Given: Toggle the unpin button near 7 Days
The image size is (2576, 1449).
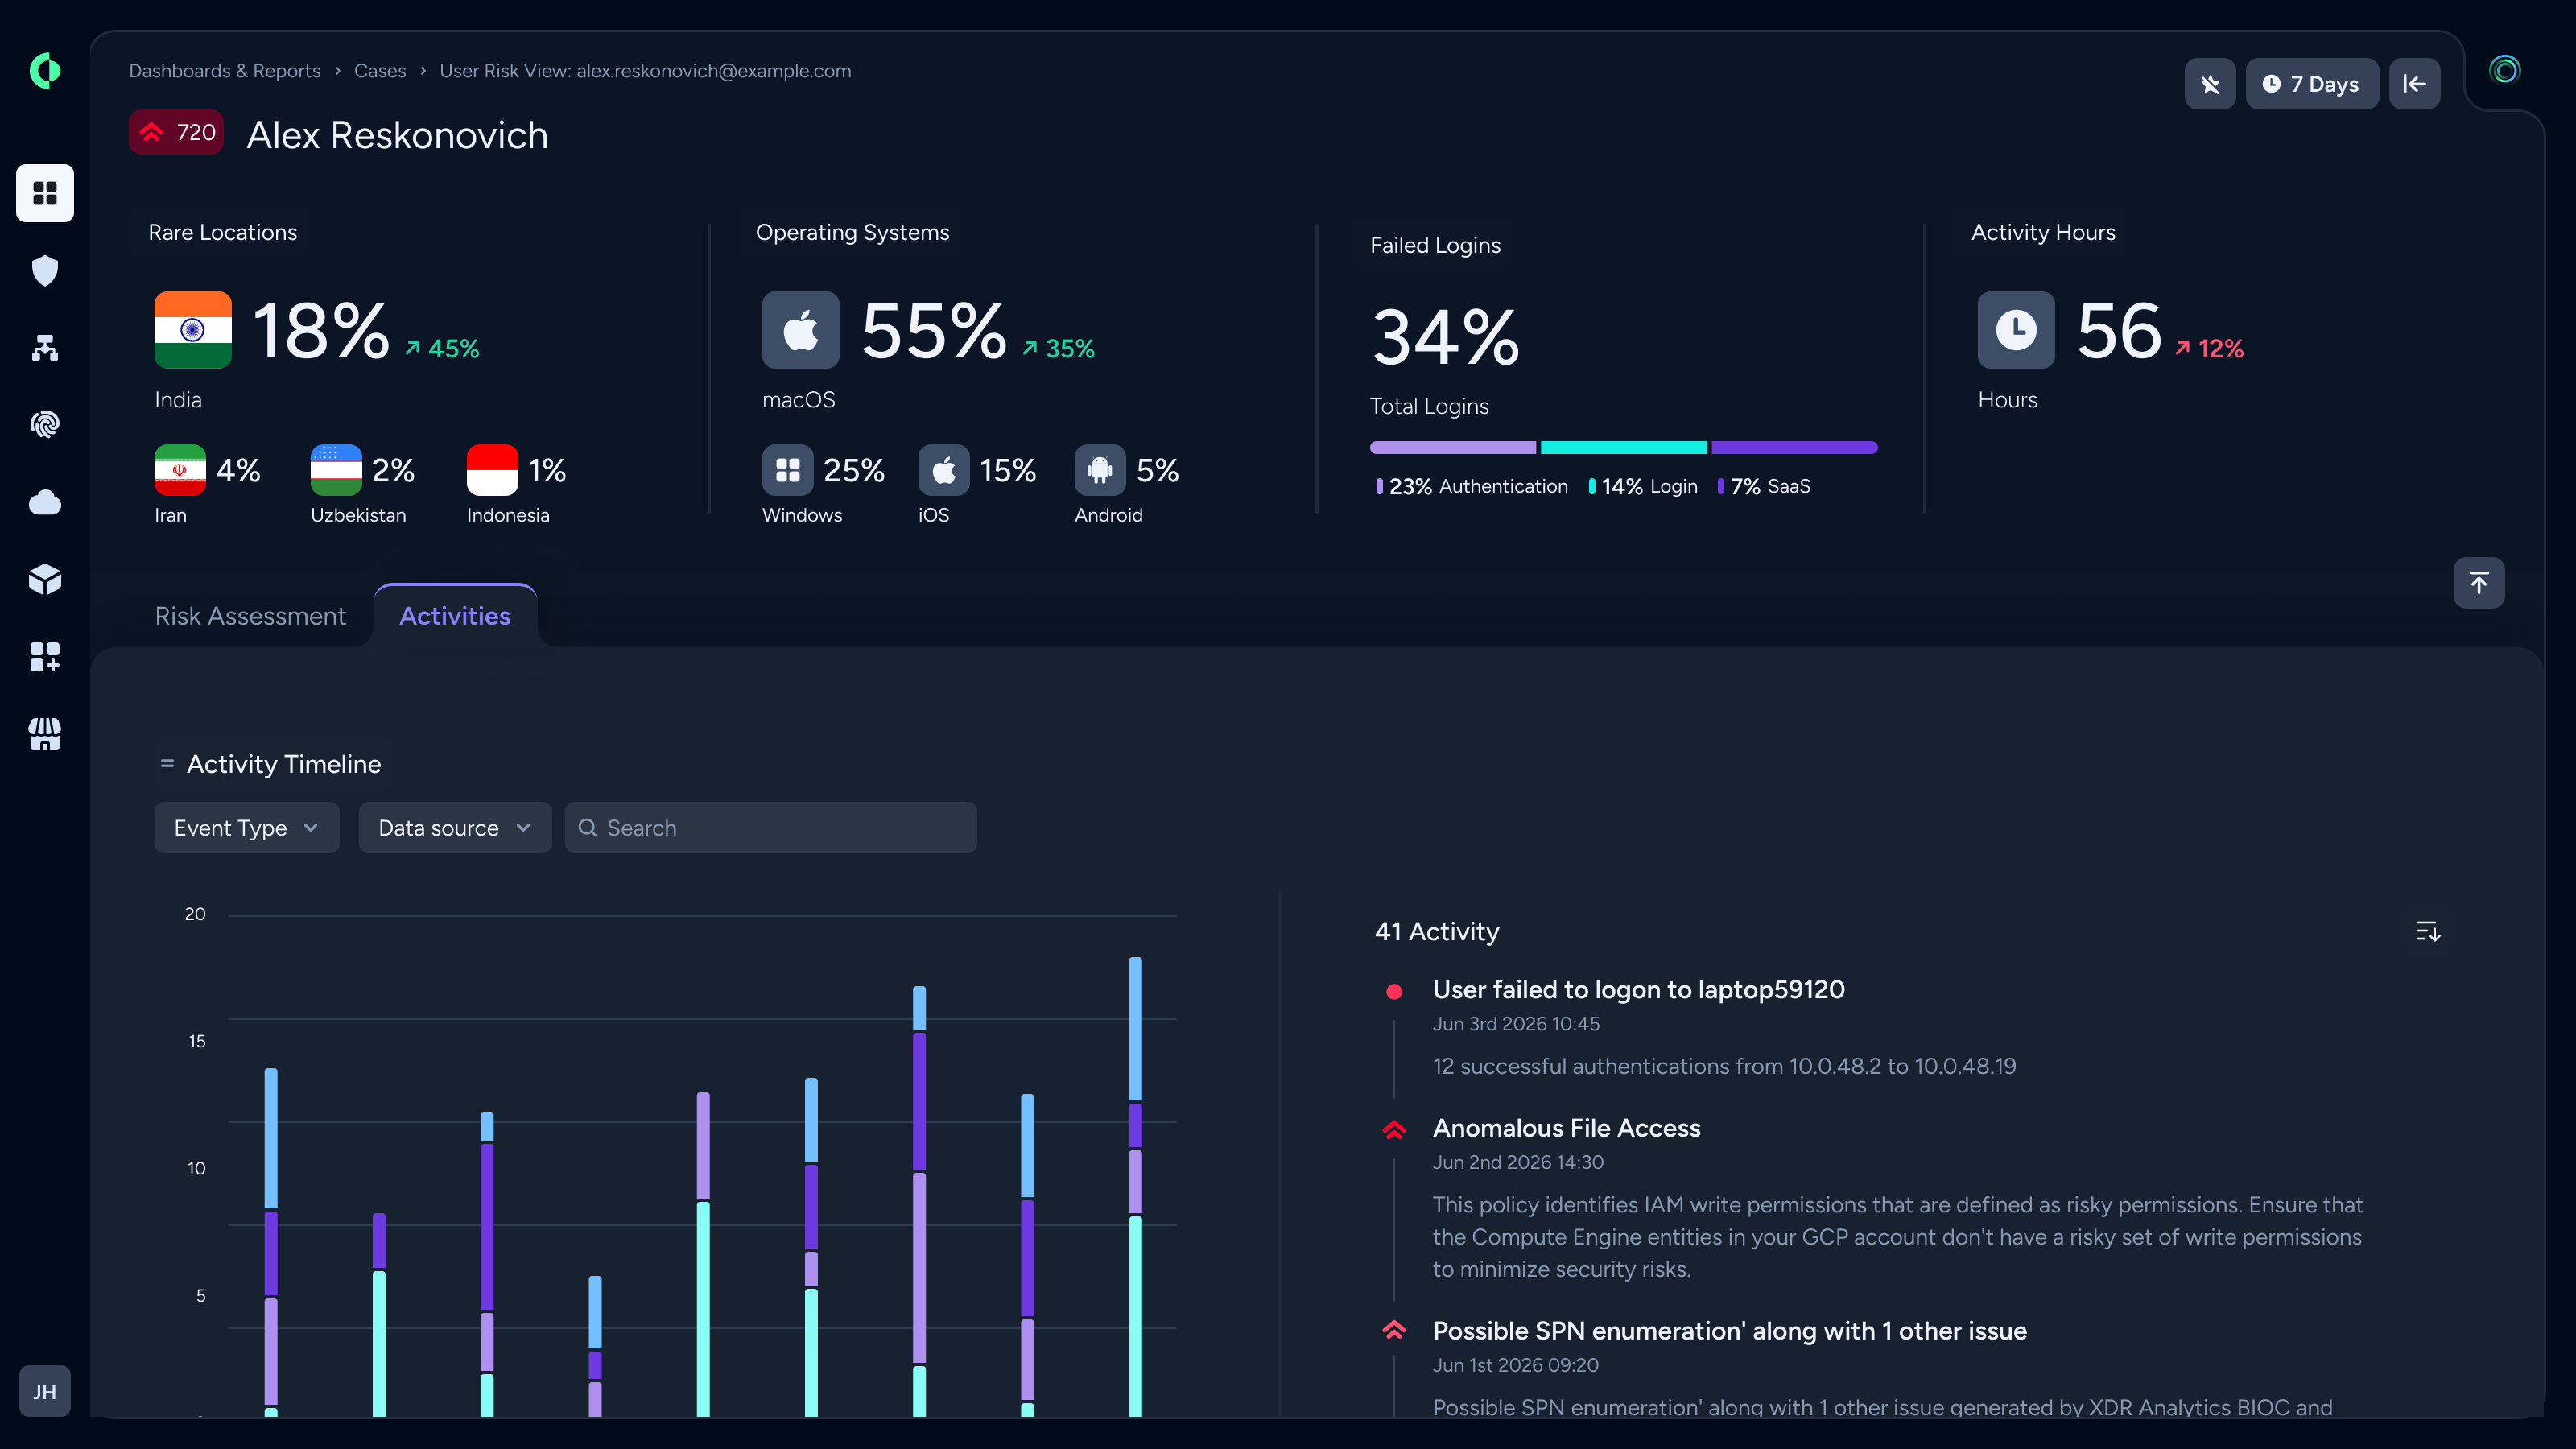Looking at the screenshot, I should point(2210,84).
